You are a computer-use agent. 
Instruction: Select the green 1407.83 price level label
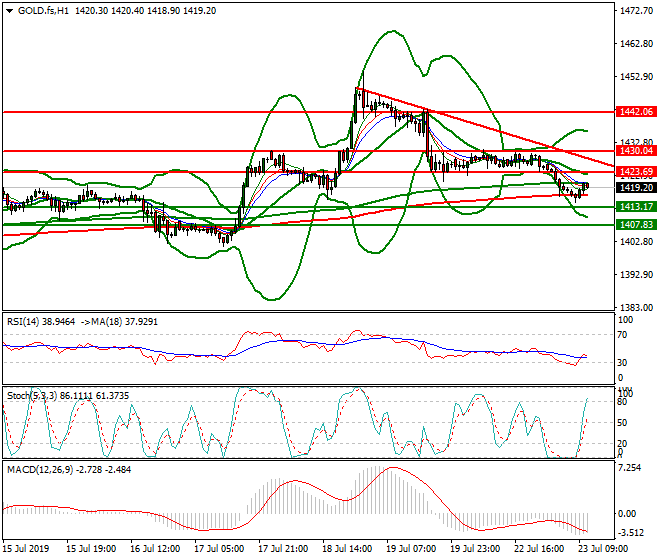point(635,224)
